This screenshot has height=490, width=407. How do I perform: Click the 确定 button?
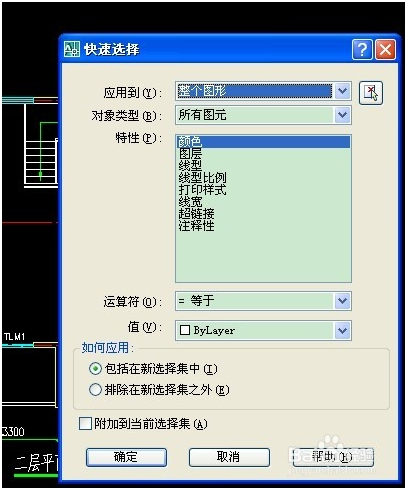point(126,457)
